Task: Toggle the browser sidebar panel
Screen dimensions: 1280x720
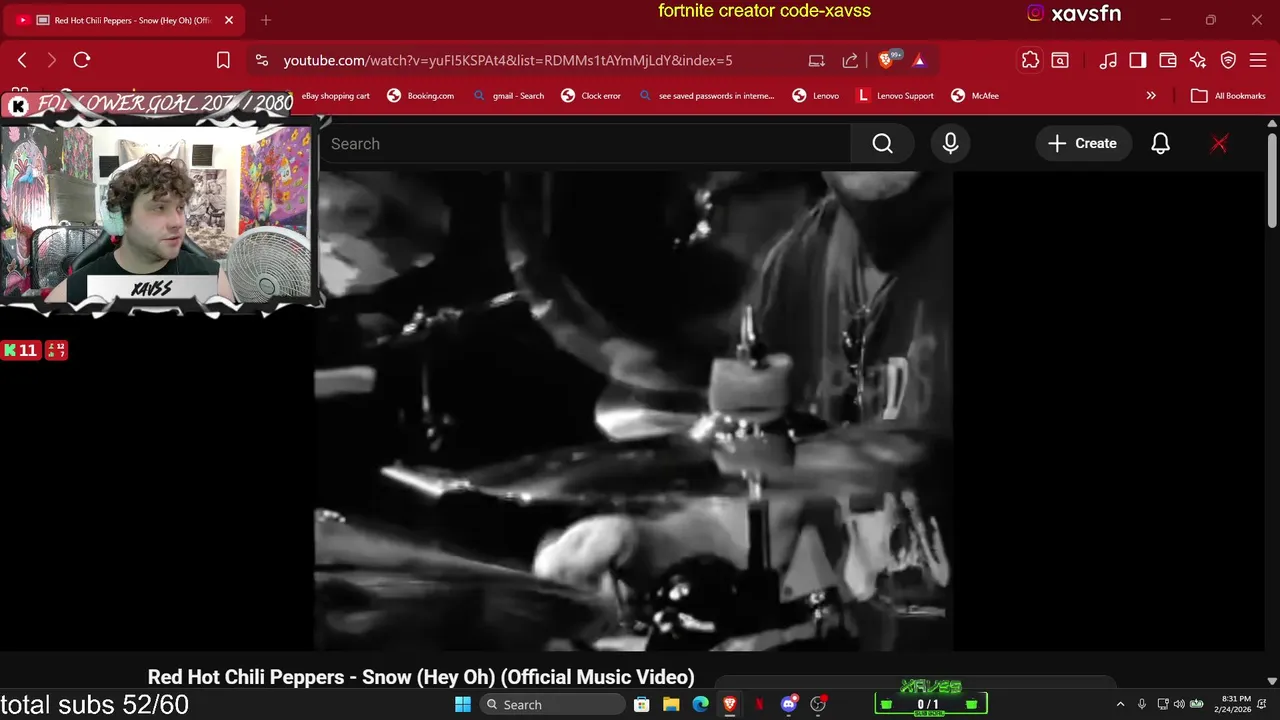Action: tap(1138, 60)
